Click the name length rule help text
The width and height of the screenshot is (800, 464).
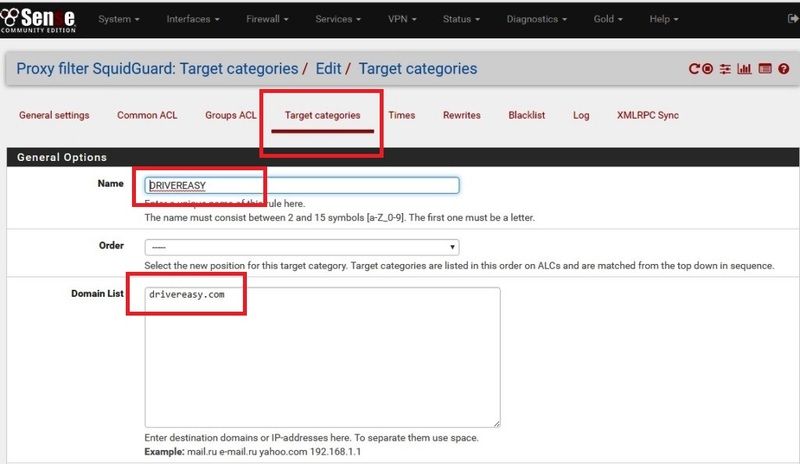click(x=339, y=217)
